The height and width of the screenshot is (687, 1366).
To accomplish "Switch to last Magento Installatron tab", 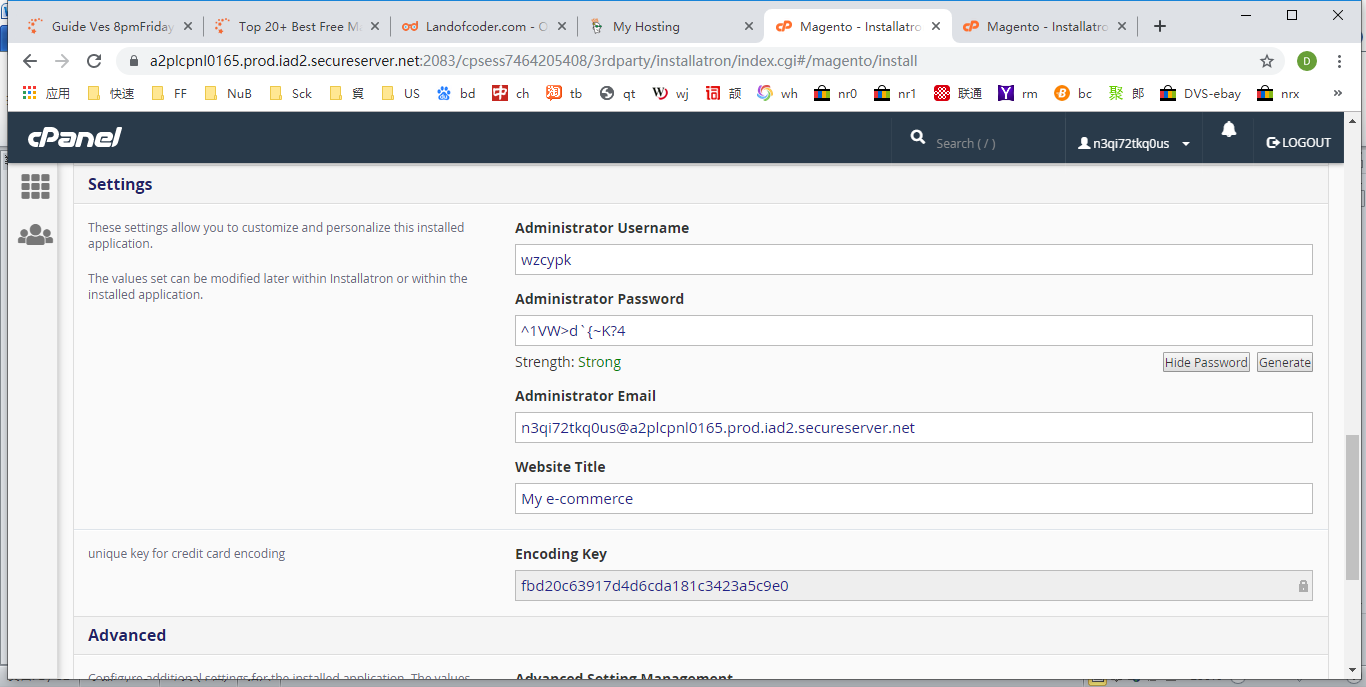I will click(x=1045, y=27).
